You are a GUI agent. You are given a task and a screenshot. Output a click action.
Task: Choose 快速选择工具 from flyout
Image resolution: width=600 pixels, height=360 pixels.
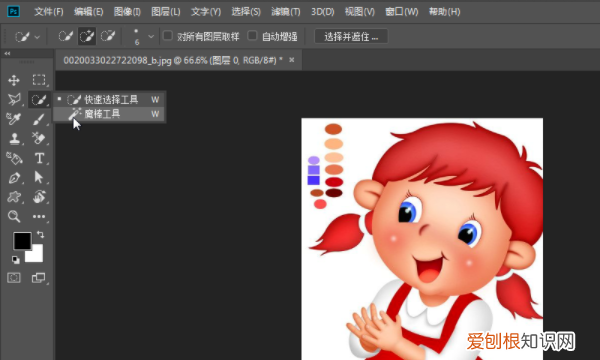109,99
